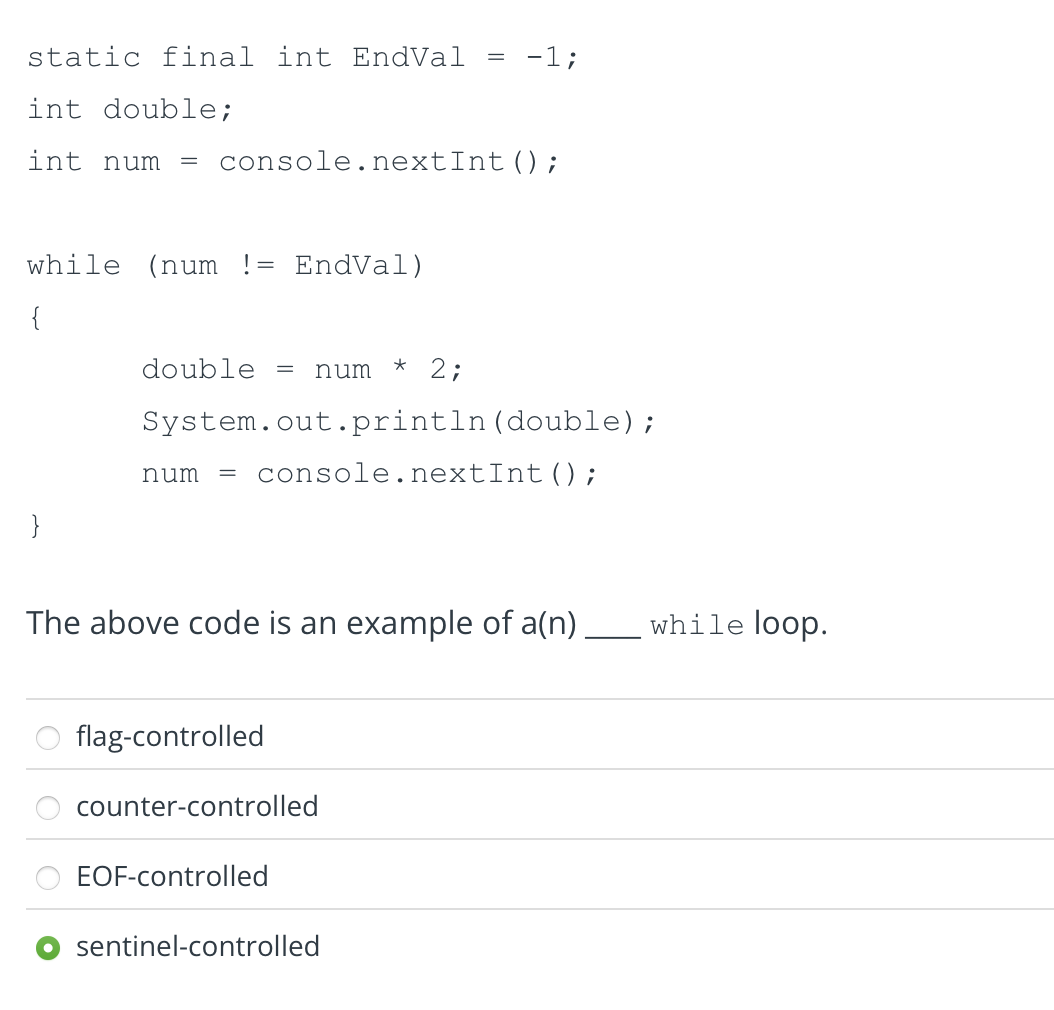Select the sentinel-controlled radio button

47,947
